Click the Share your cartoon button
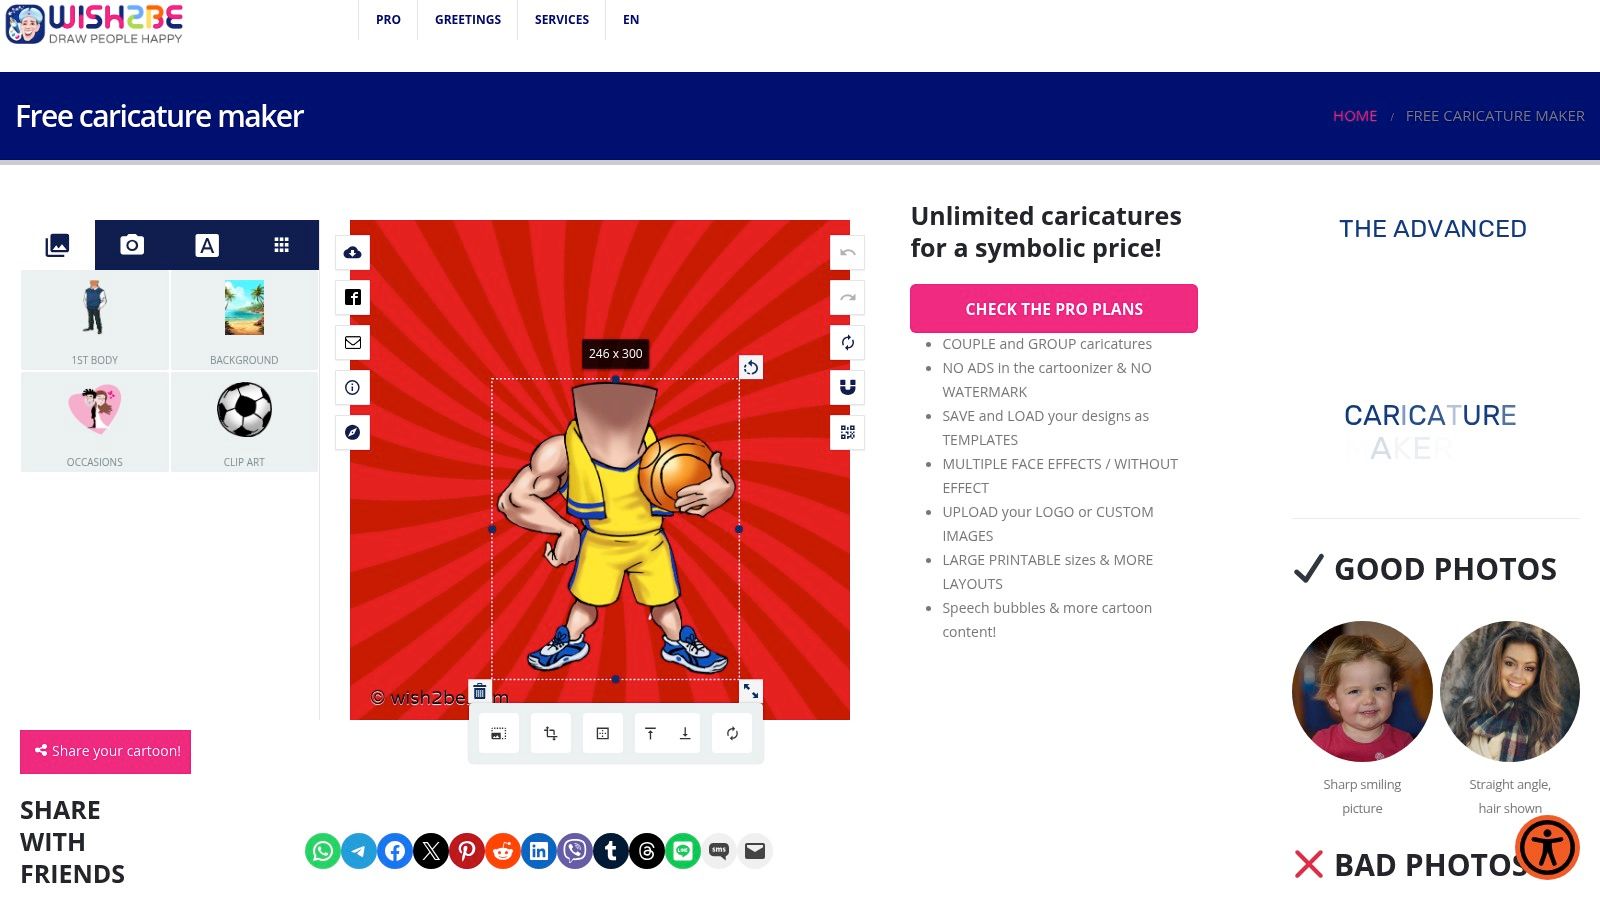Image resolution: width=1600 pixels, height=900 pixels. [106, 752]
